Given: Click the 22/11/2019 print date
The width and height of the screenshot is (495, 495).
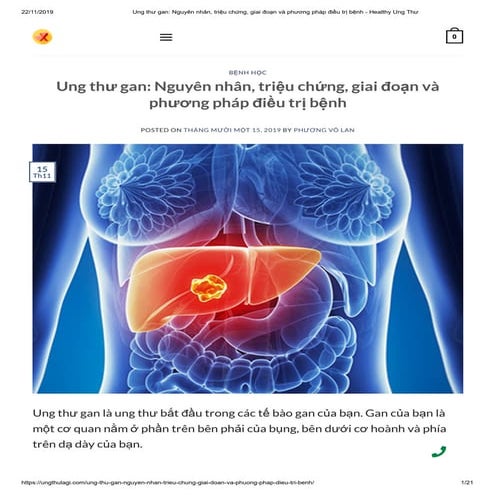Looking at the screenshot, I should click(x=37, y=12).
